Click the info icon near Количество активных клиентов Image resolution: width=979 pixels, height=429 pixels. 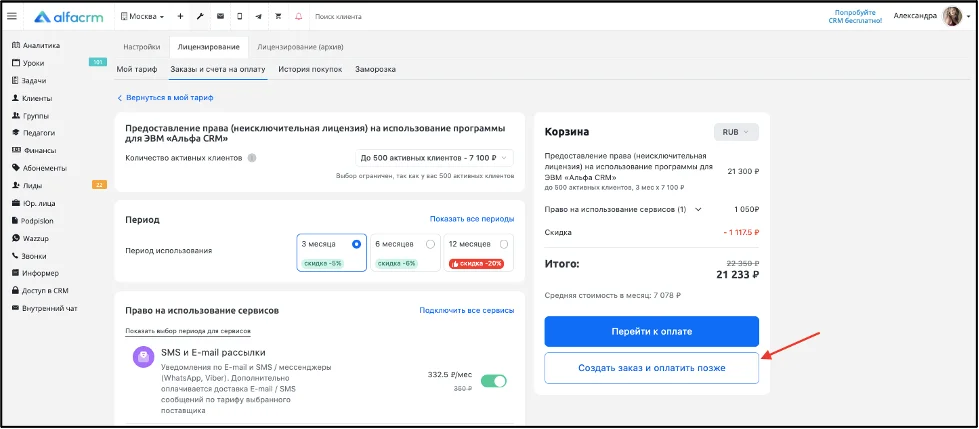pos(252,158)
